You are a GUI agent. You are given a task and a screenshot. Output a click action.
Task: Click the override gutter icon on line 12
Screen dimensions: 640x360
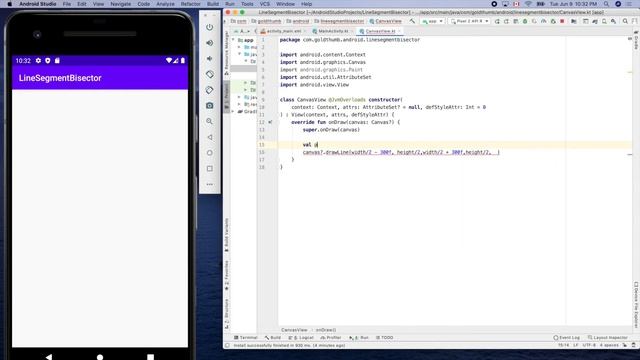[270, 122]
